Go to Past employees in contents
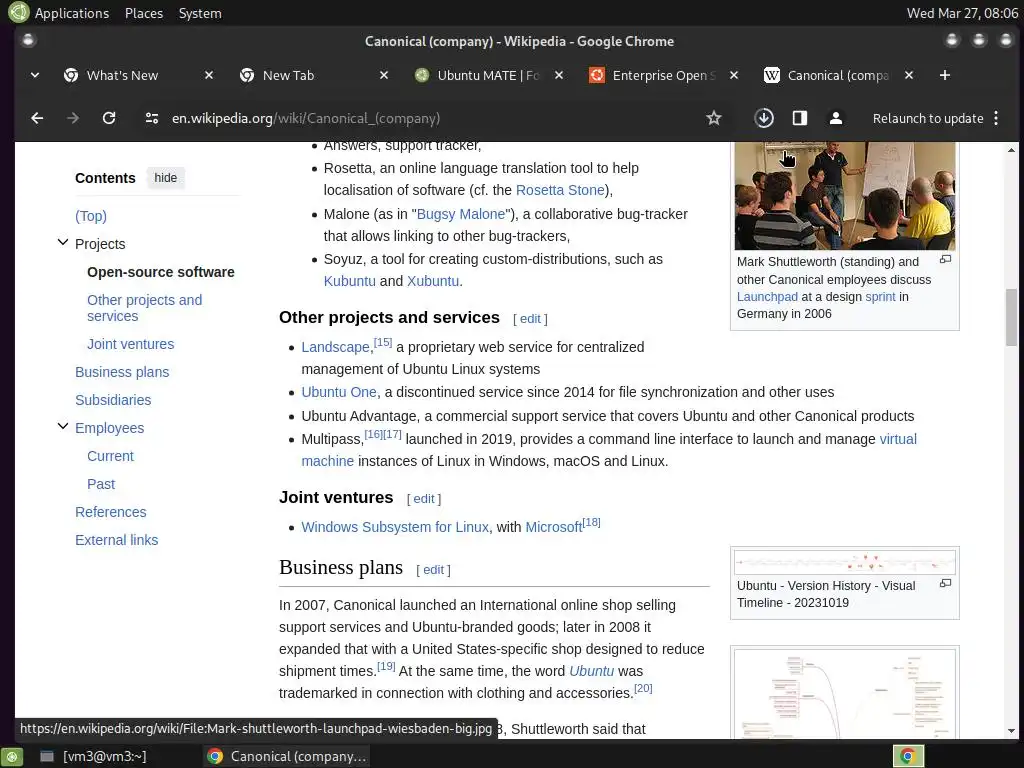Viewport: 1024px width, 768px height. (101, 484)
